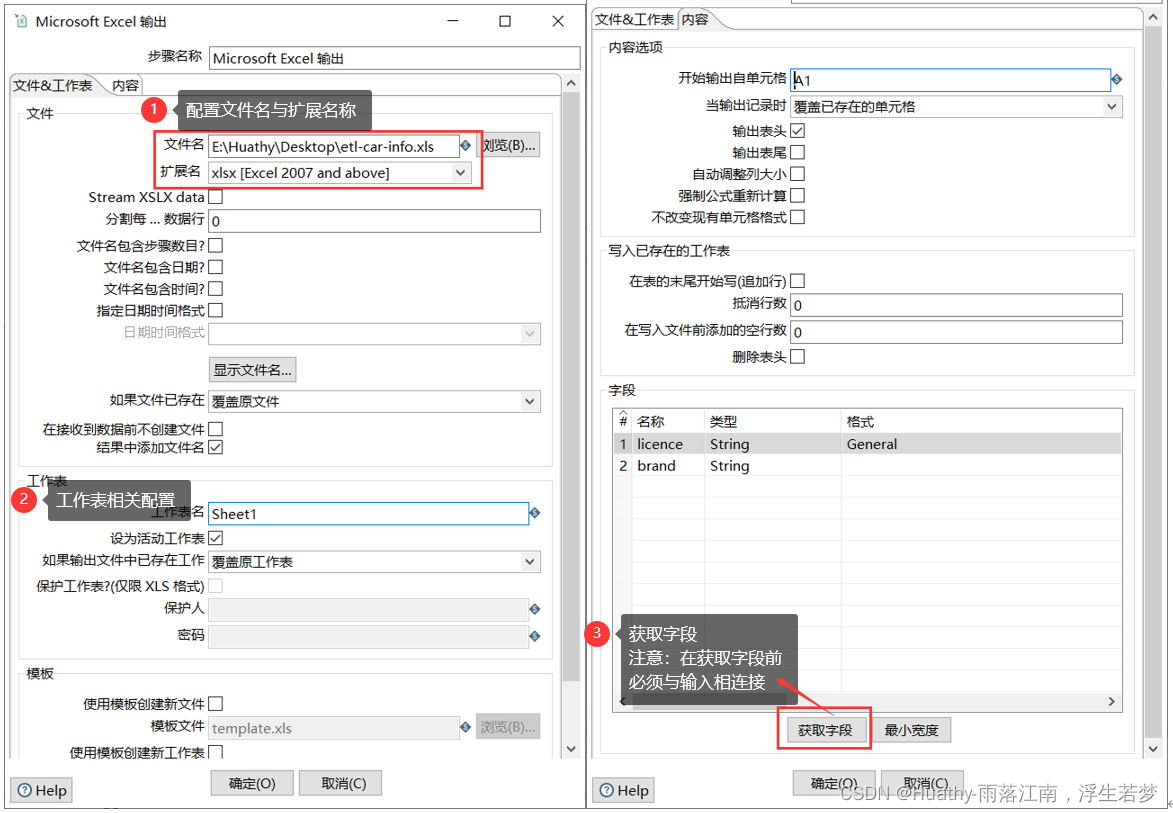The image size is (1173, 813).
Task: Click variable icon next to 工作表名 field
Action: pyautogui.click(x=534, y=513)
